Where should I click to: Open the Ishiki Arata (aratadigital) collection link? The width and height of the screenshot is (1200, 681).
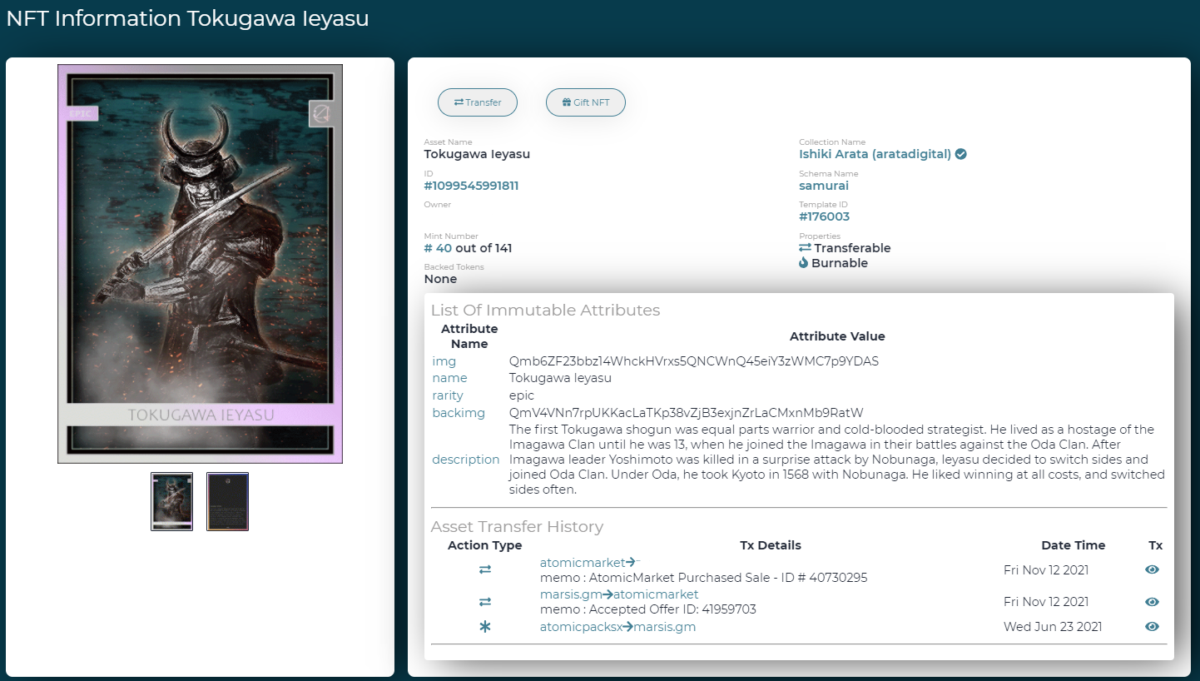click(x=875, y=154)
